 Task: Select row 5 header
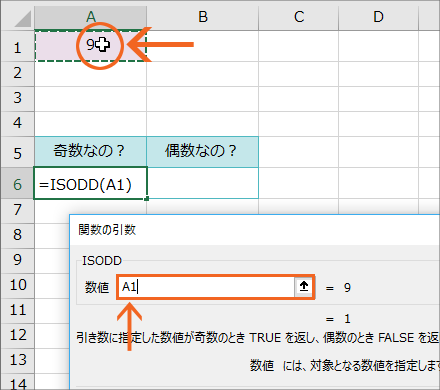(17, 152)
